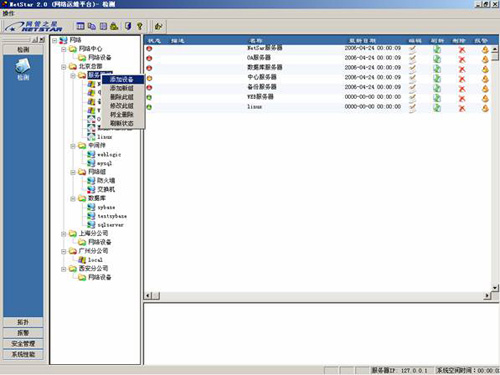Click the alarm bell icon for NetStar服务器
500x375 pixels.
pos(485,50)
